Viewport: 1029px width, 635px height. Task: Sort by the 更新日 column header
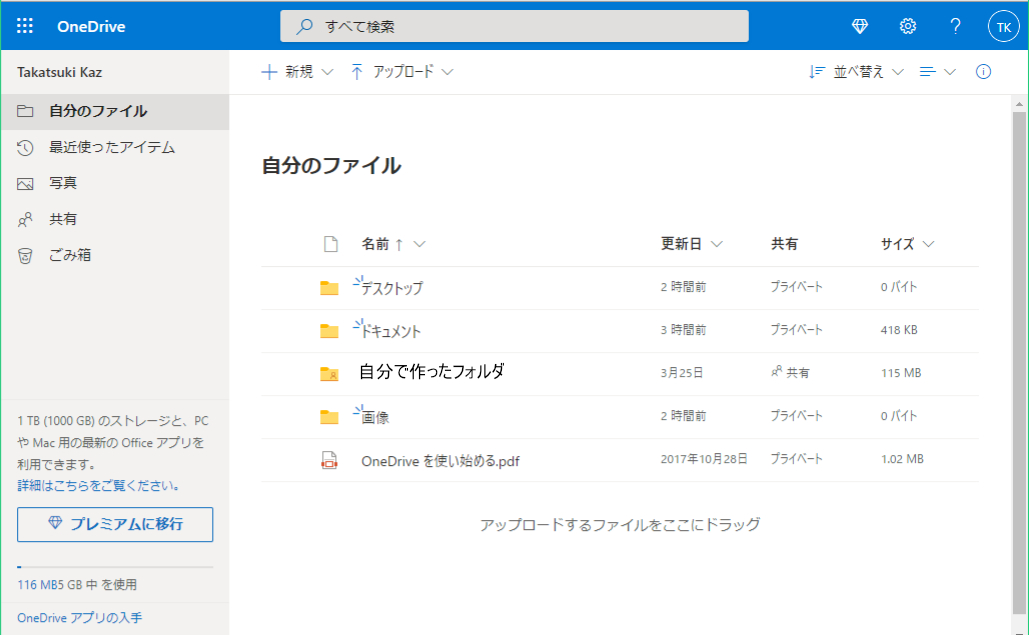pos(691,244)
